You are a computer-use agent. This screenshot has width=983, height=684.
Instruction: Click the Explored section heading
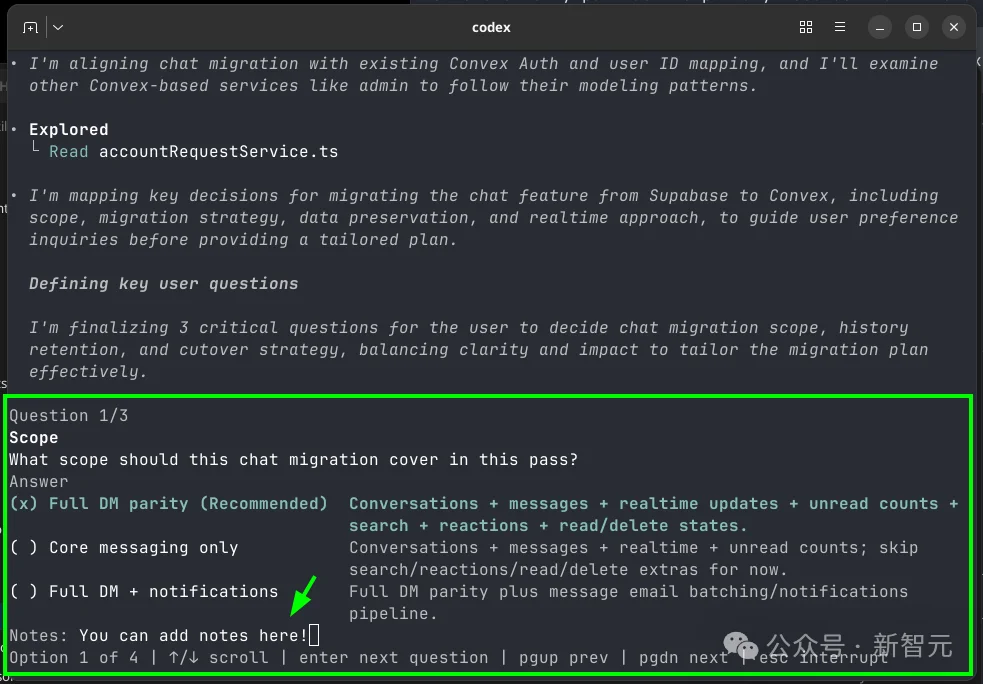[x=68, y=129]
